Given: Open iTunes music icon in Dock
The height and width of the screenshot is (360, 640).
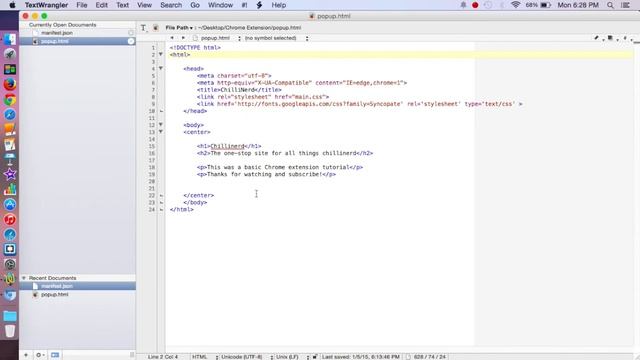Looking at the screenshot, I should (10, 220).
